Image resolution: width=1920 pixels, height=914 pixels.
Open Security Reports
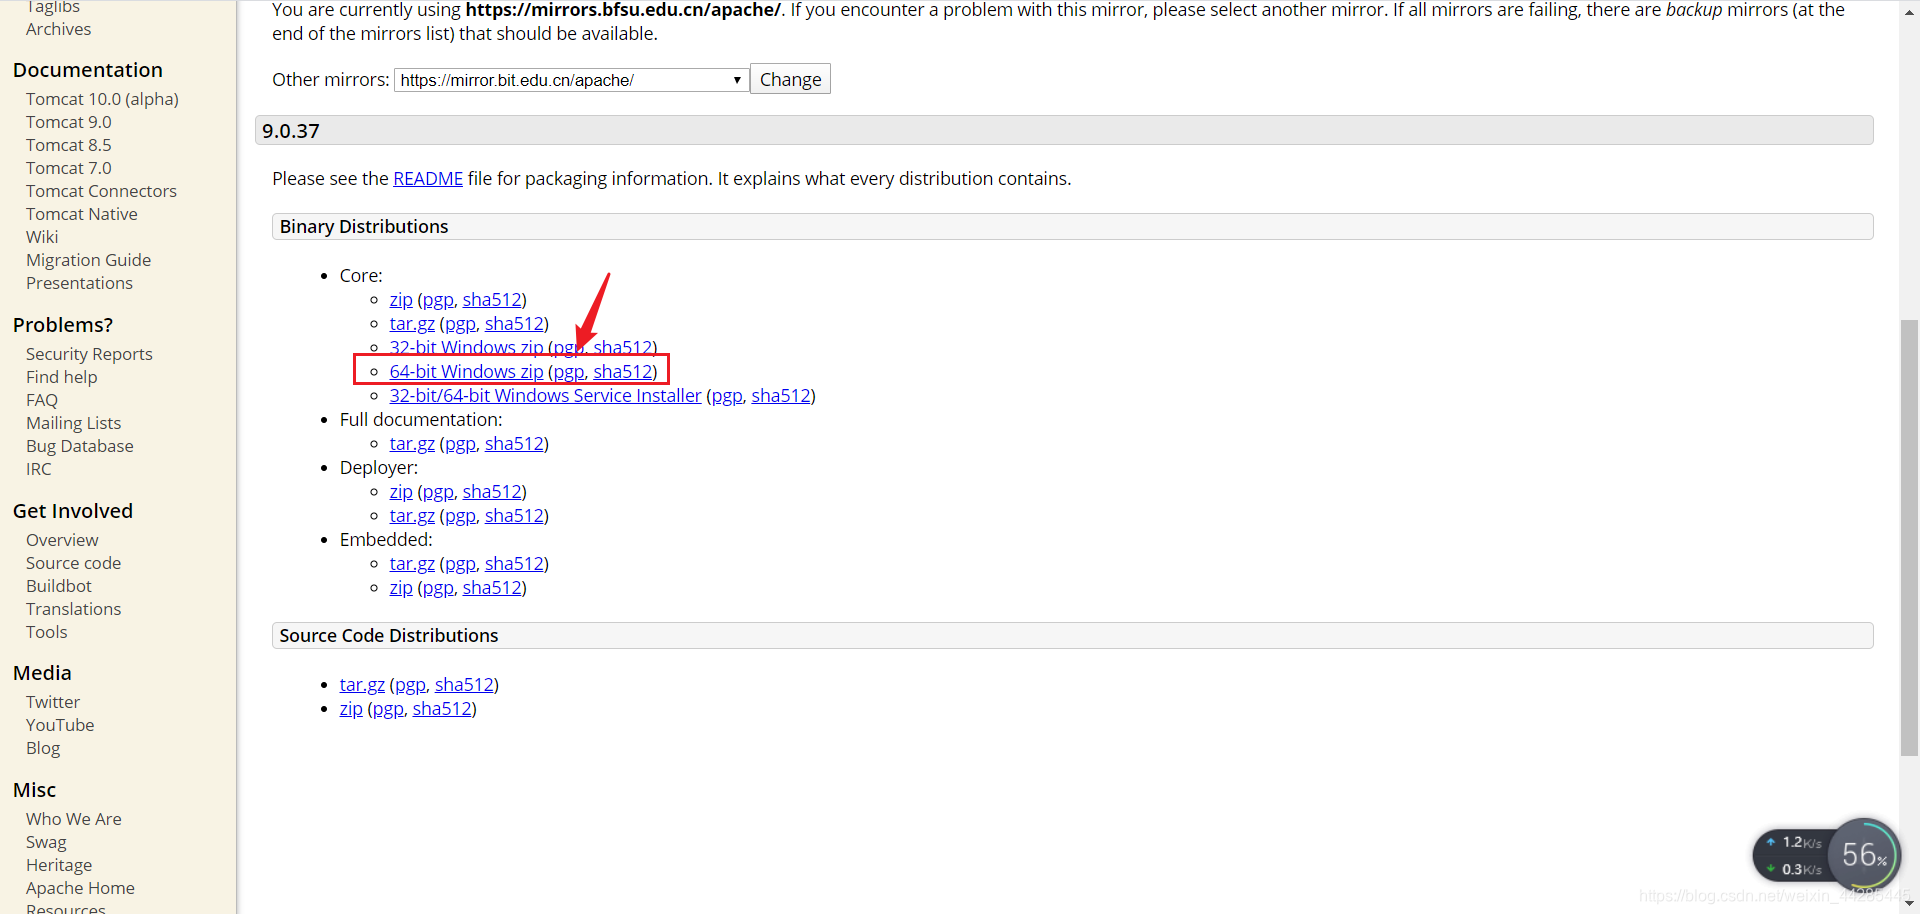(x=89, y=354)
